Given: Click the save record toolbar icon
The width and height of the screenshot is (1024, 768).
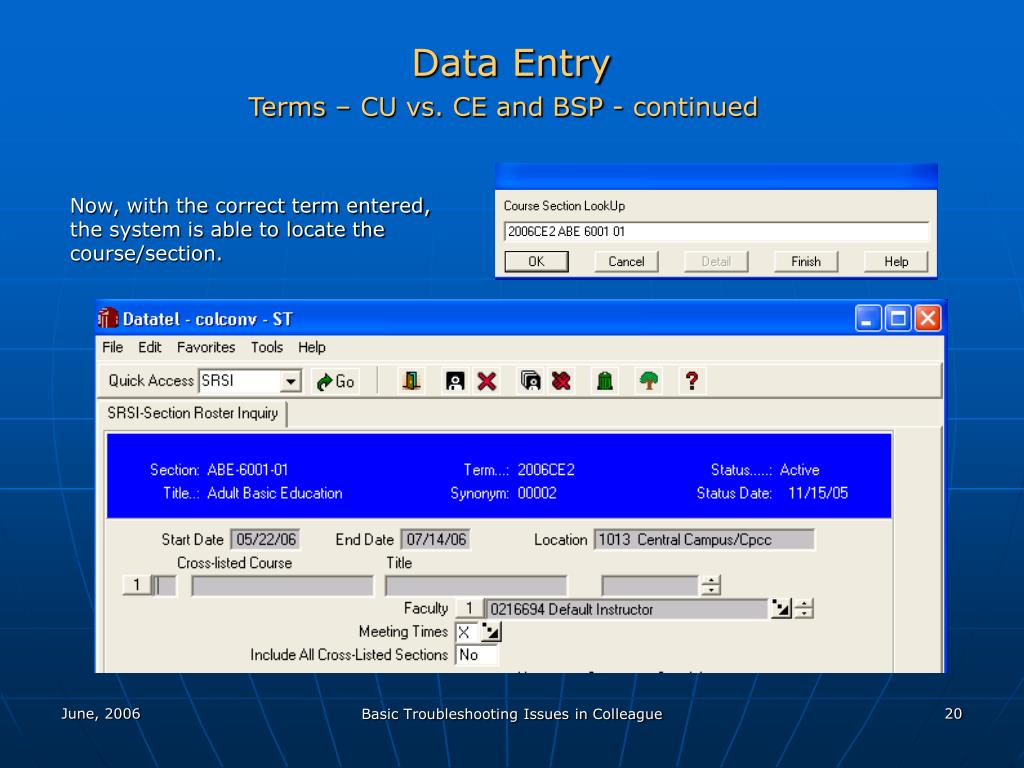Looking at the screenshot, I should (x=455, y=381).
